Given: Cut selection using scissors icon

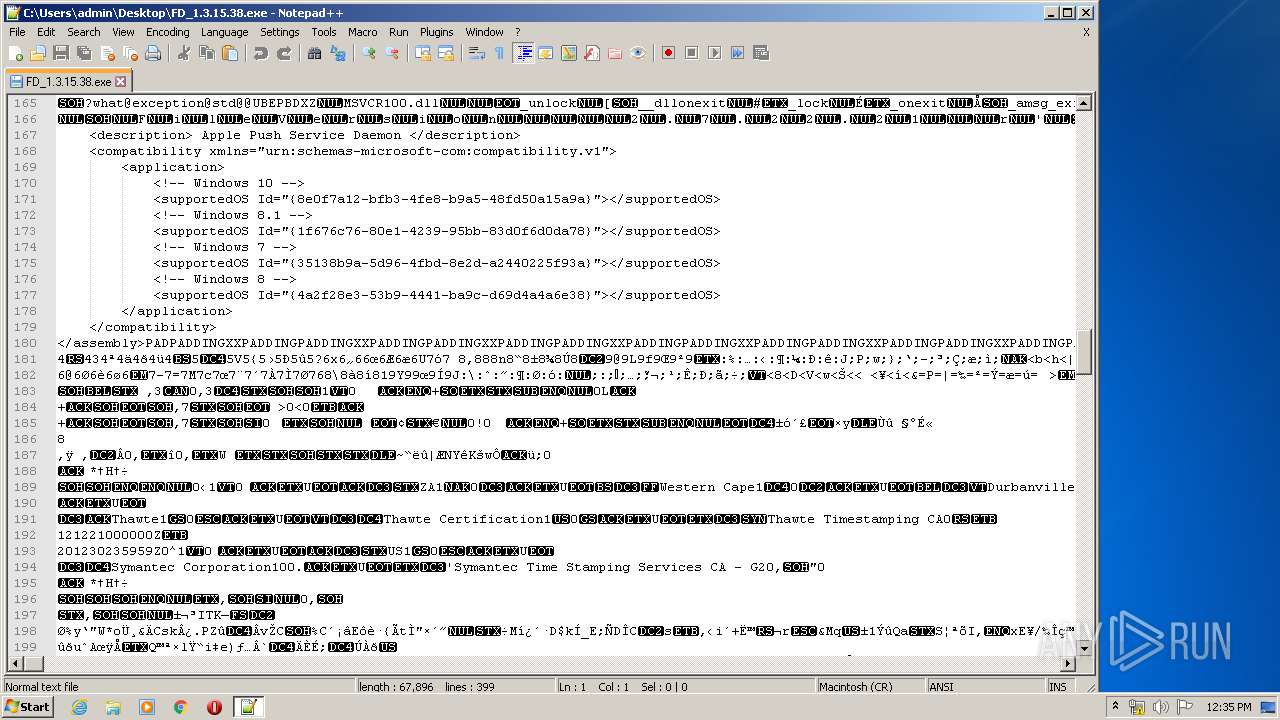Looking at the screenshot, I should pos(183,53).
